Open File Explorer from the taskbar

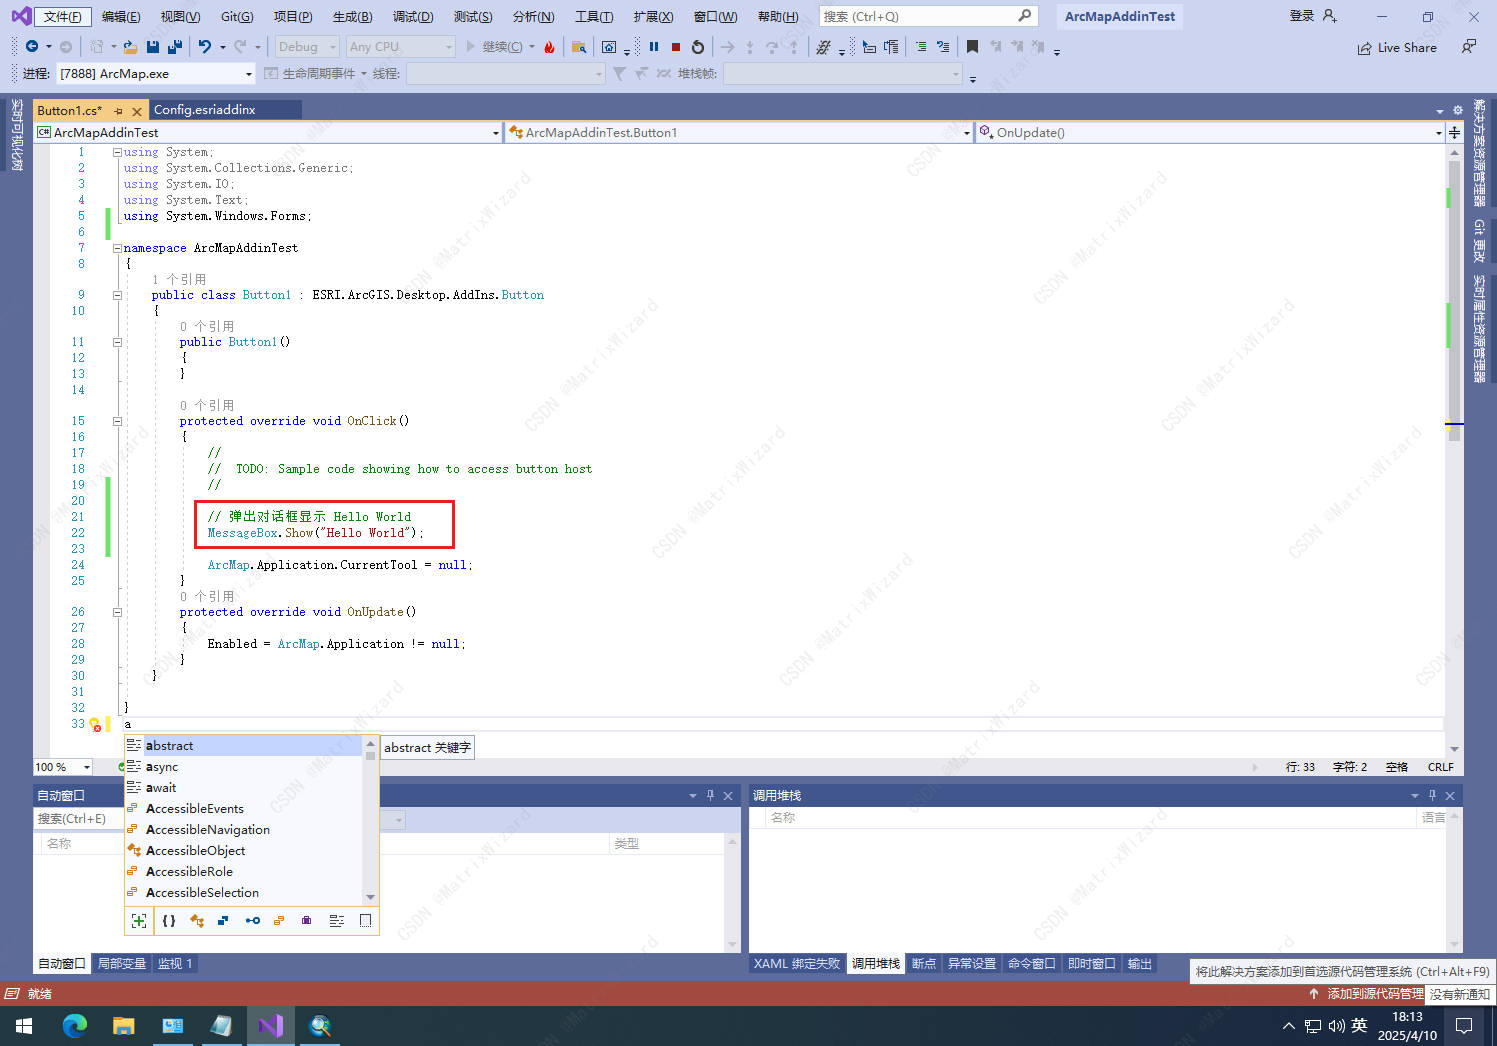tap(124, 1026)
